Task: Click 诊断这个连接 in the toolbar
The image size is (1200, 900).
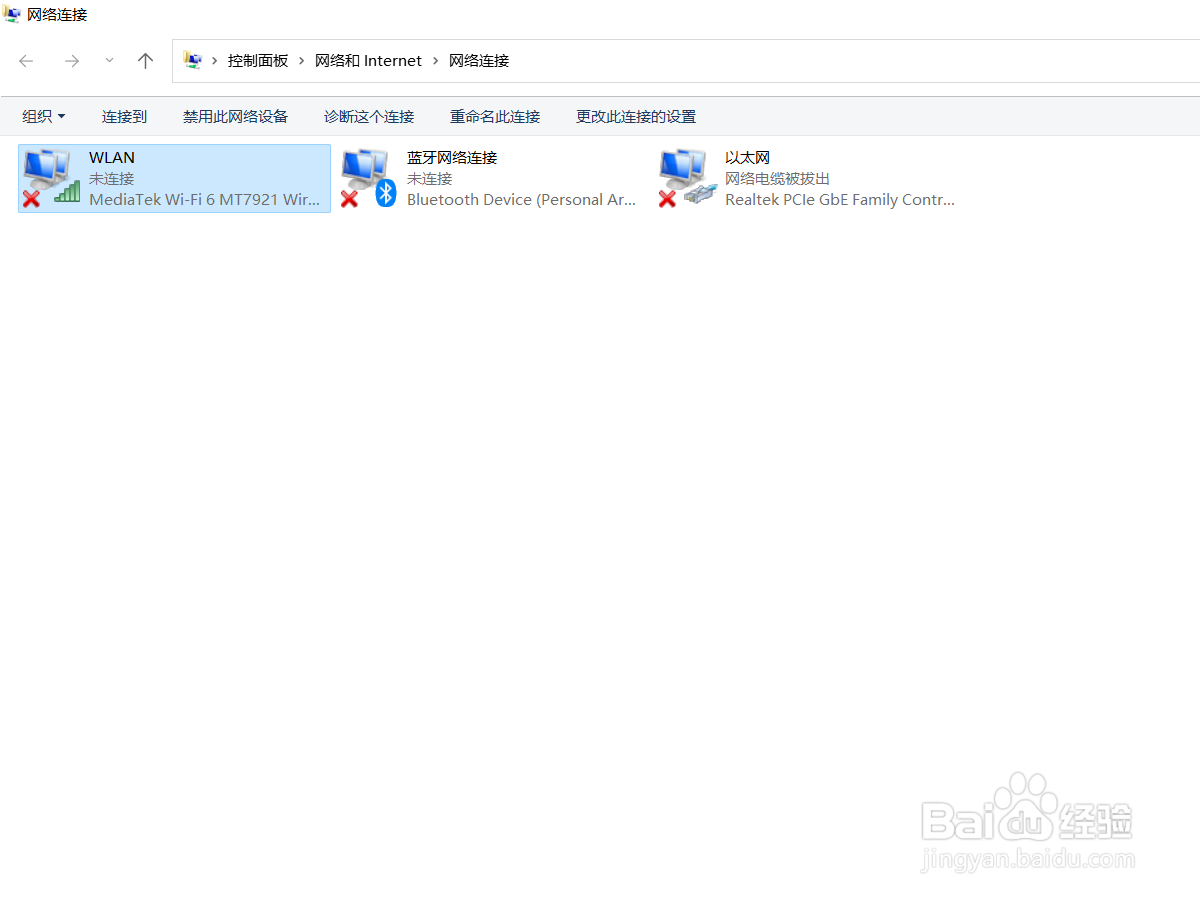Action: [368, 116]
